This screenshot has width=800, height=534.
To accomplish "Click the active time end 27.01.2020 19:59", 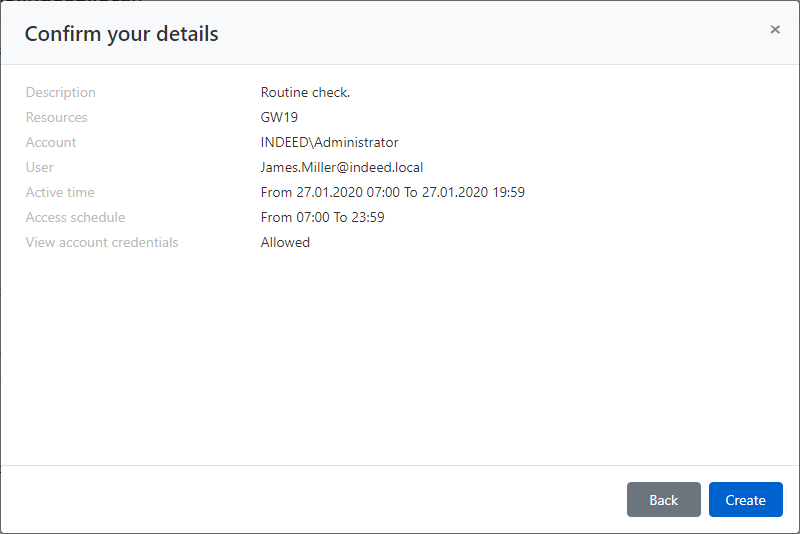I will (x=473, y=192).
